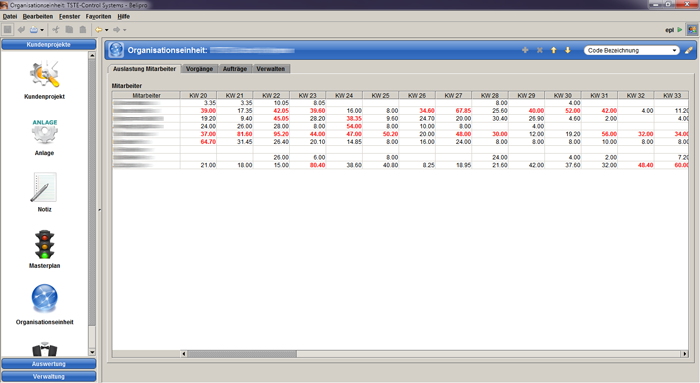Screen dimensions: 700x383
Task: Select the cell with value 80.40
Action: pos(308,165)
